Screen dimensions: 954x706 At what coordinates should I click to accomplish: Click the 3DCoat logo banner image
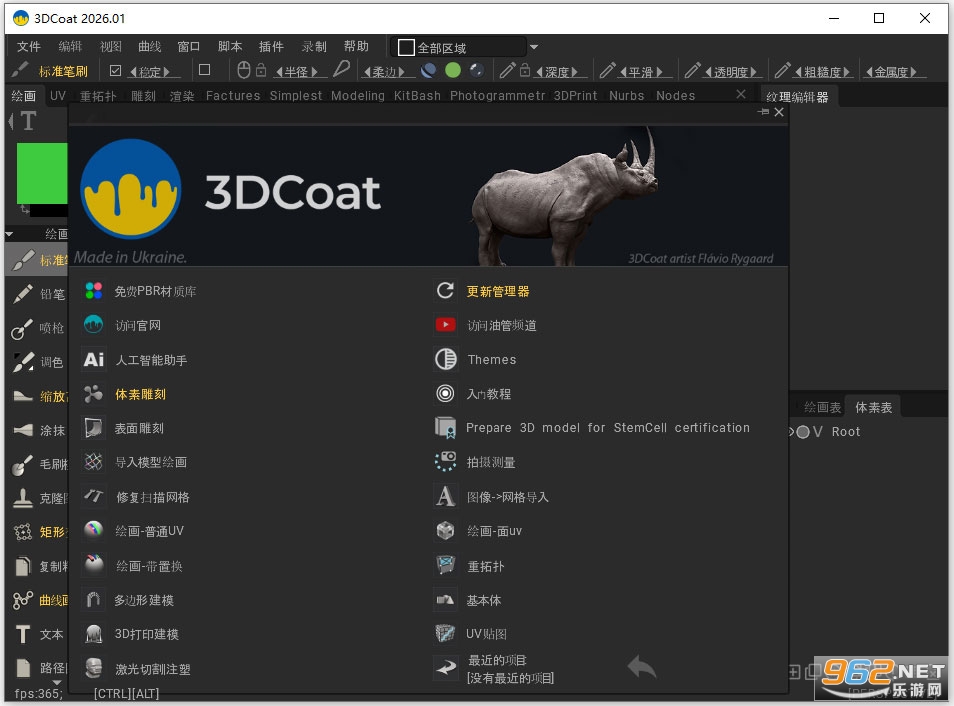[428, 196]
